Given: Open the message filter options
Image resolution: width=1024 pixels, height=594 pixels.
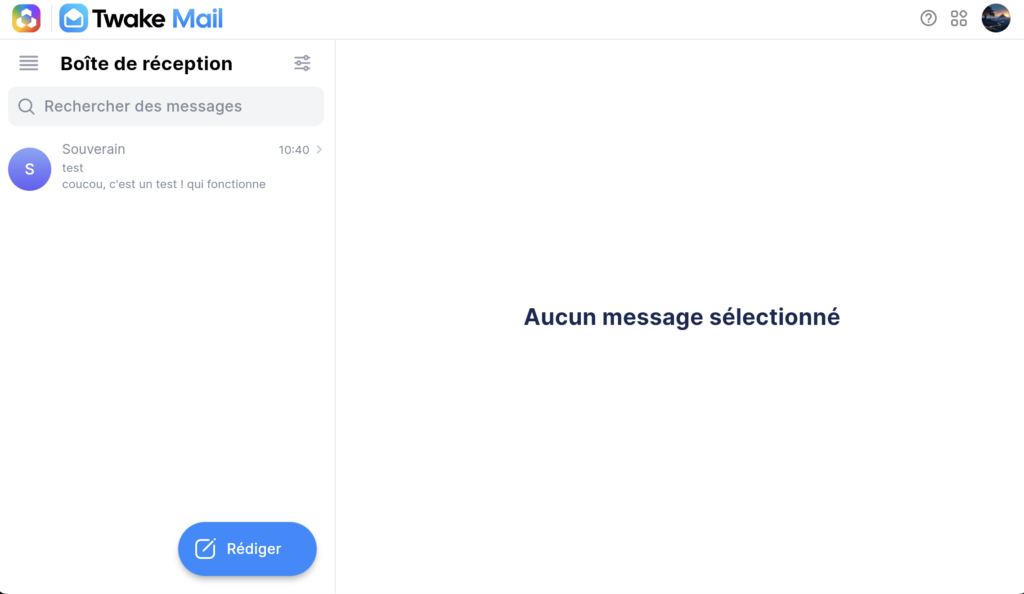Looking at the screenshot, I should [x=303, y=62].
